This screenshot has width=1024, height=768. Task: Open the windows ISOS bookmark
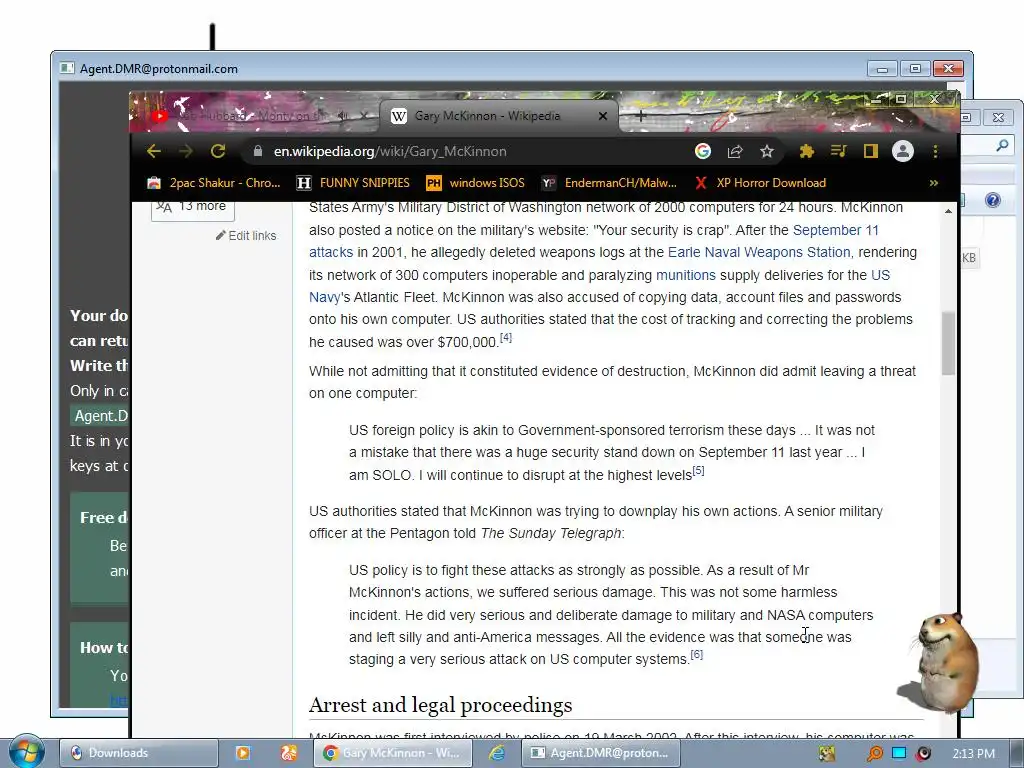pyautogui.click(x=475, y=183)
